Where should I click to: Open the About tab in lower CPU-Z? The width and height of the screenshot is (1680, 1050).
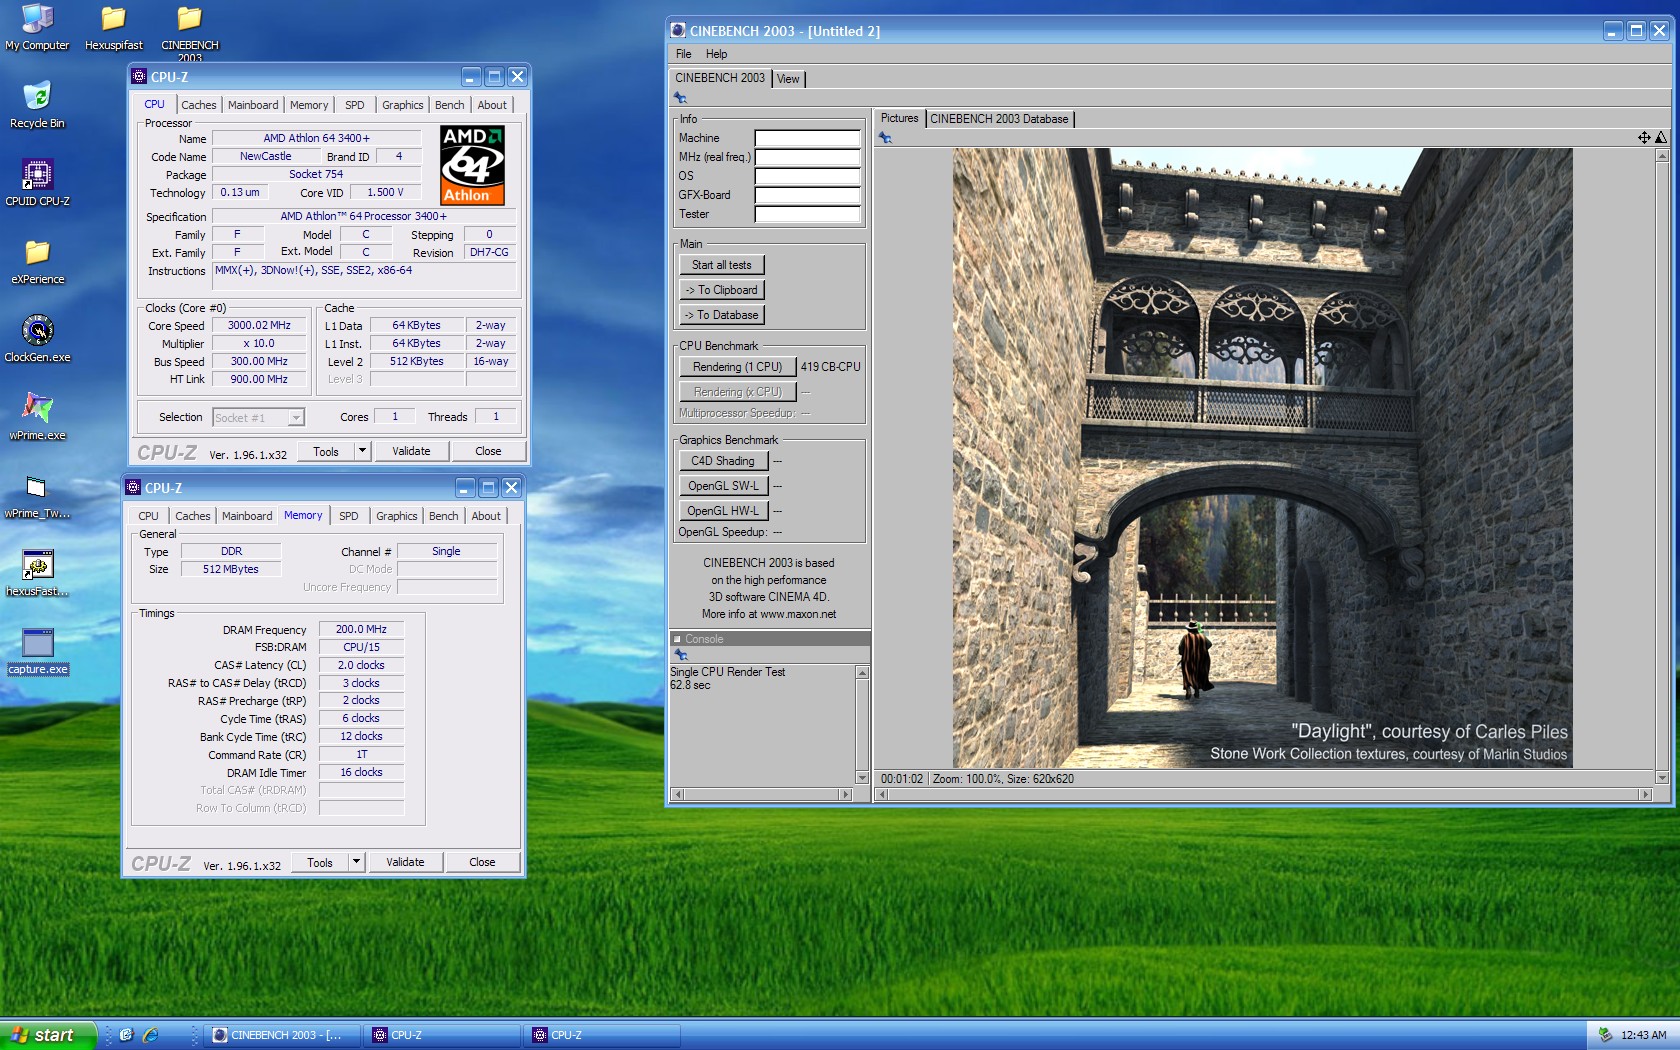pos(486,516)
